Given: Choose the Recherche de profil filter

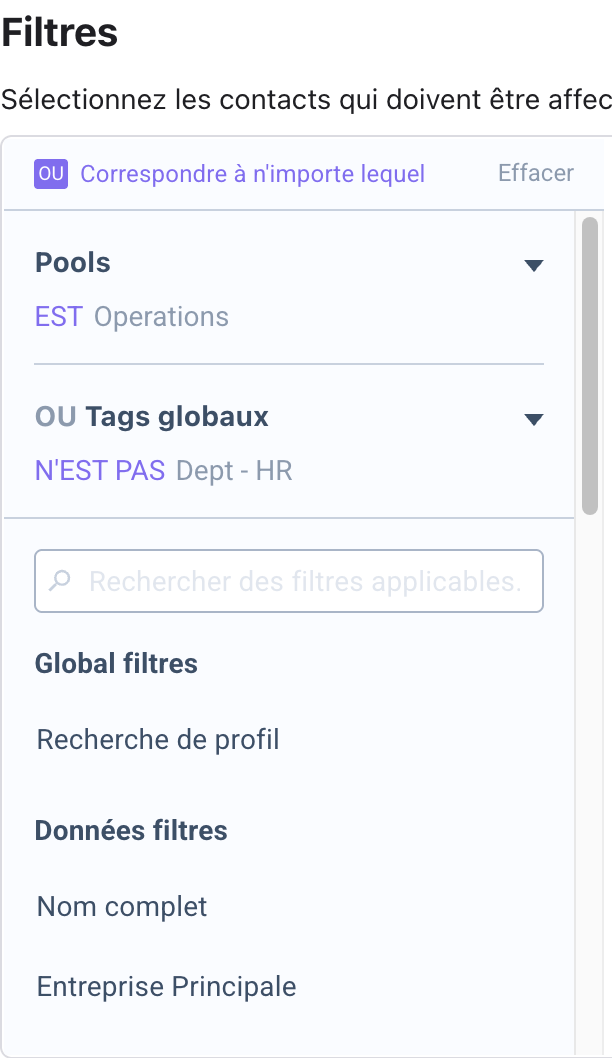Looking at the screenshot, I should (x=158, y=740).
